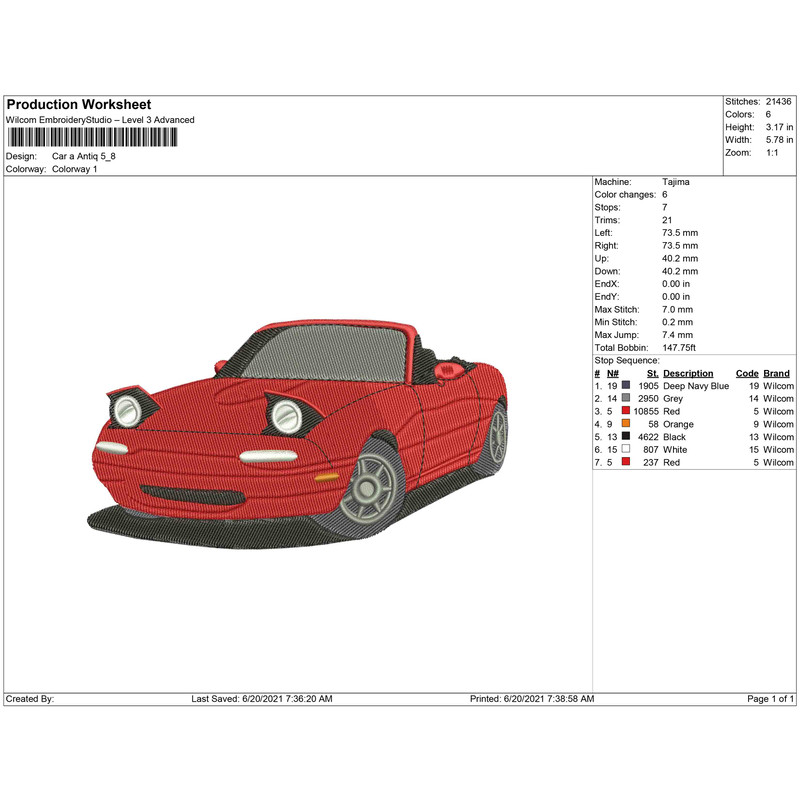This screenshot has height=800, width=800.
Task: Click the Page 1 of 1 footer text
Action: click(771, 699)
